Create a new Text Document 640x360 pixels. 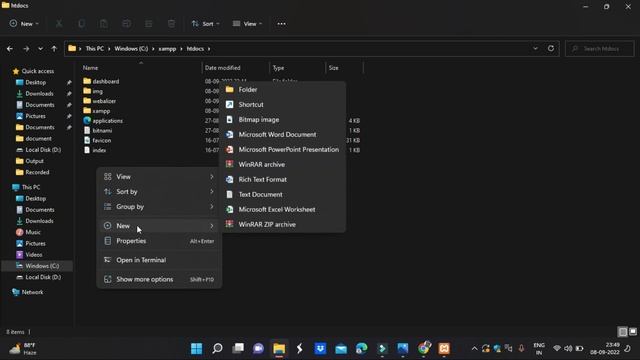pos(283,194)
